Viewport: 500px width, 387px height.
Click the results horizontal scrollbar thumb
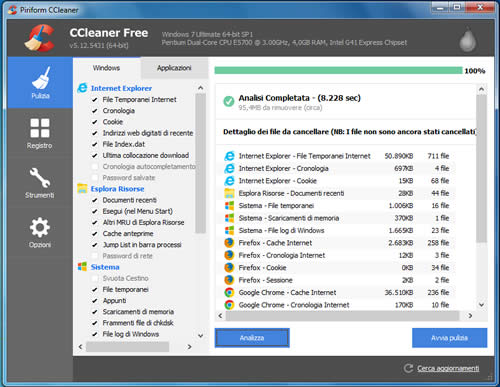point(342,315)
